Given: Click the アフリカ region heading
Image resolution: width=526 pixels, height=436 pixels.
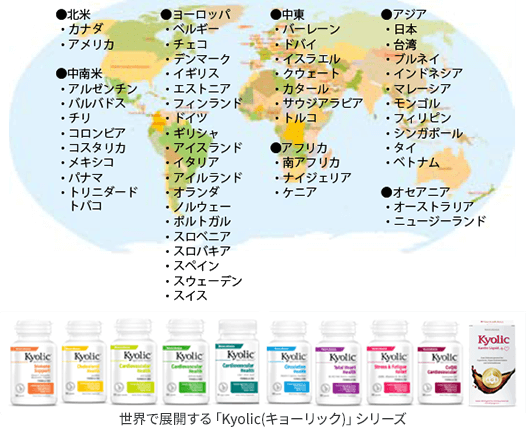Looking at the screenshot, I should pos(299,148).
